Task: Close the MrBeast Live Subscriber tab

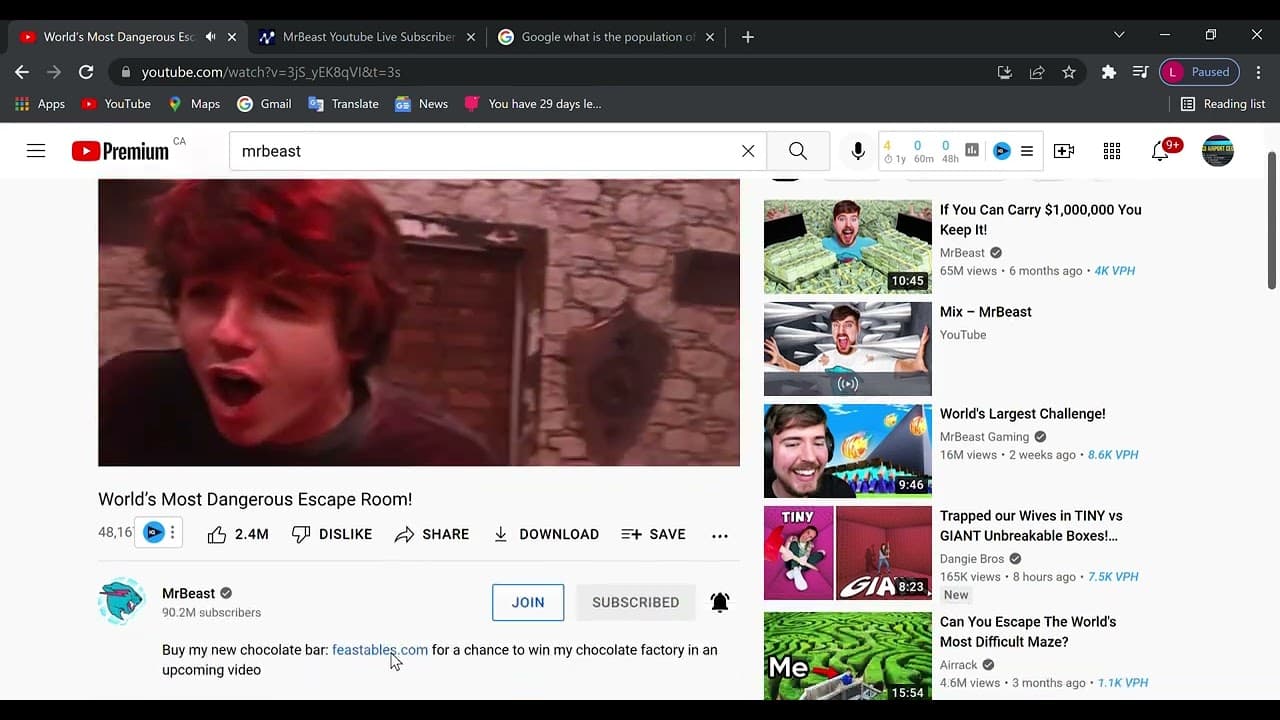Action: pos(471,37)
